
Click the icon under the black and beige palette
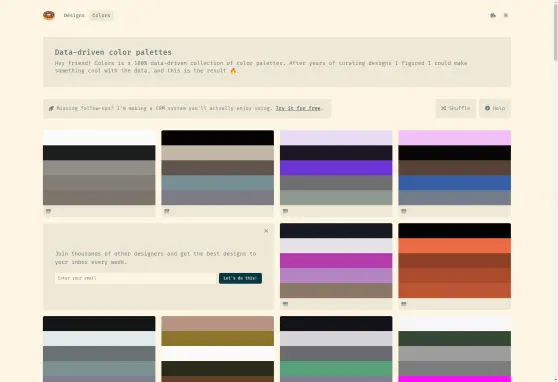167,211
